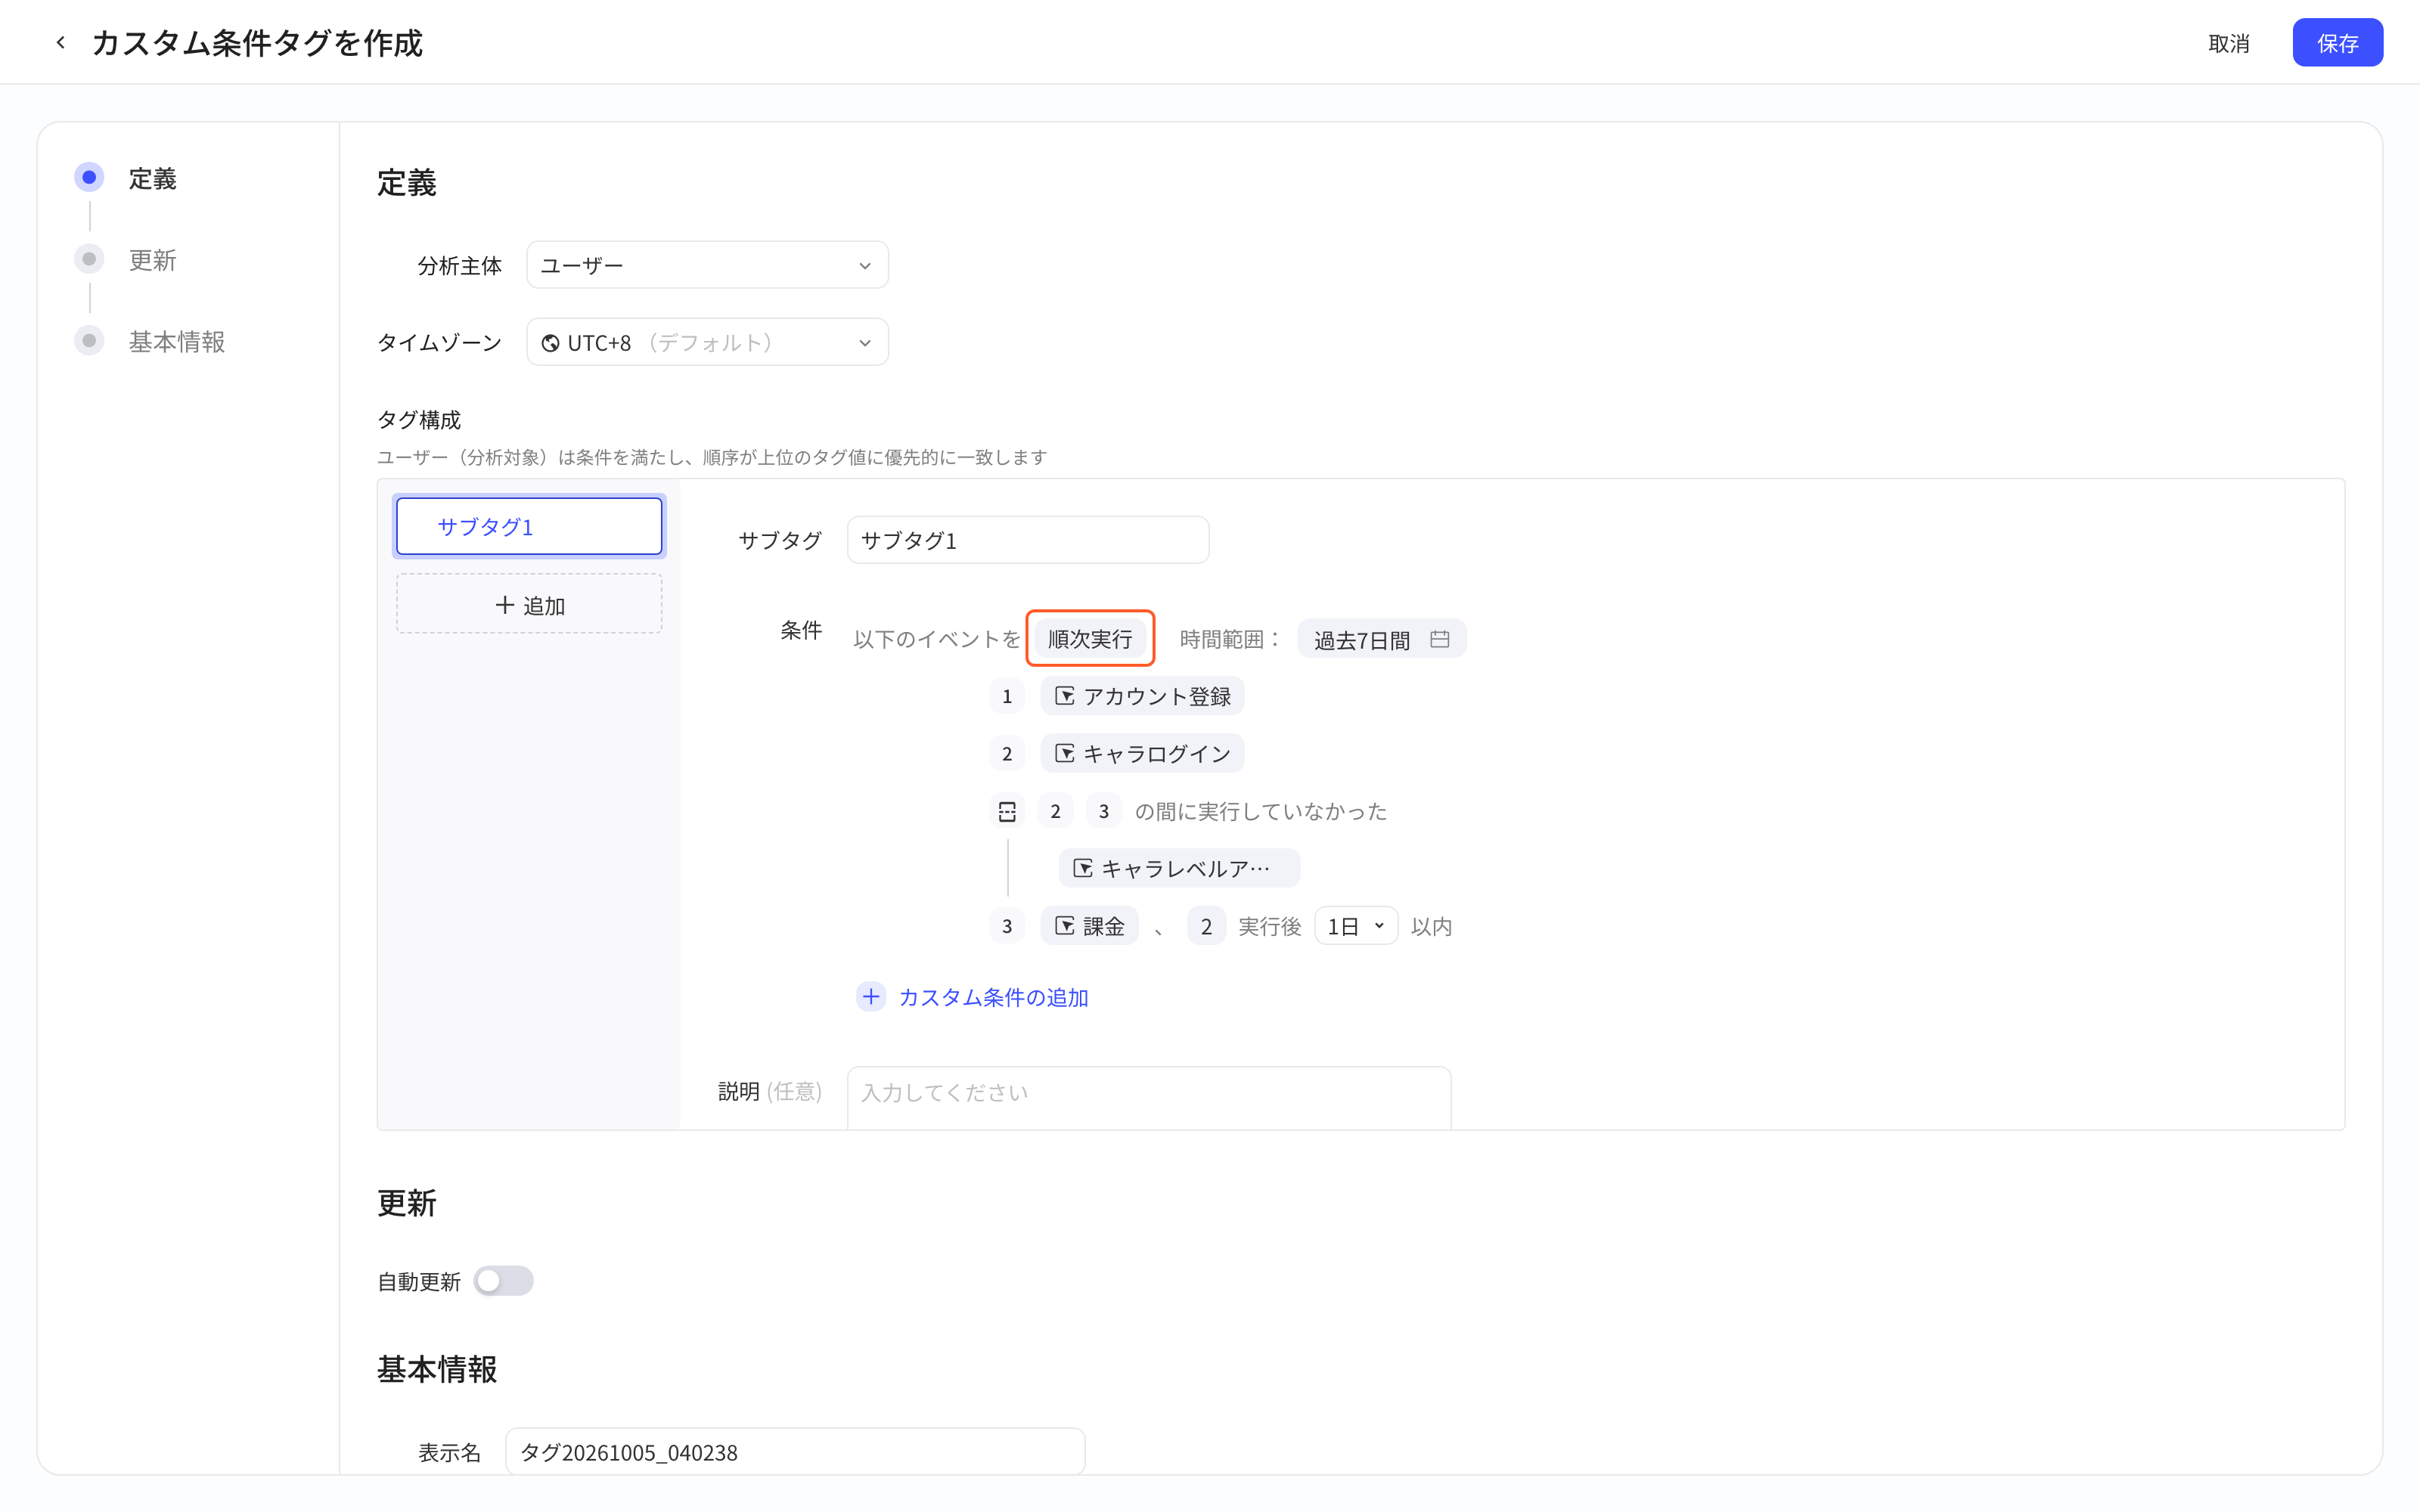
Task: Click event icon on キャラログイン chip
Action: click(x=1065, y=754)
